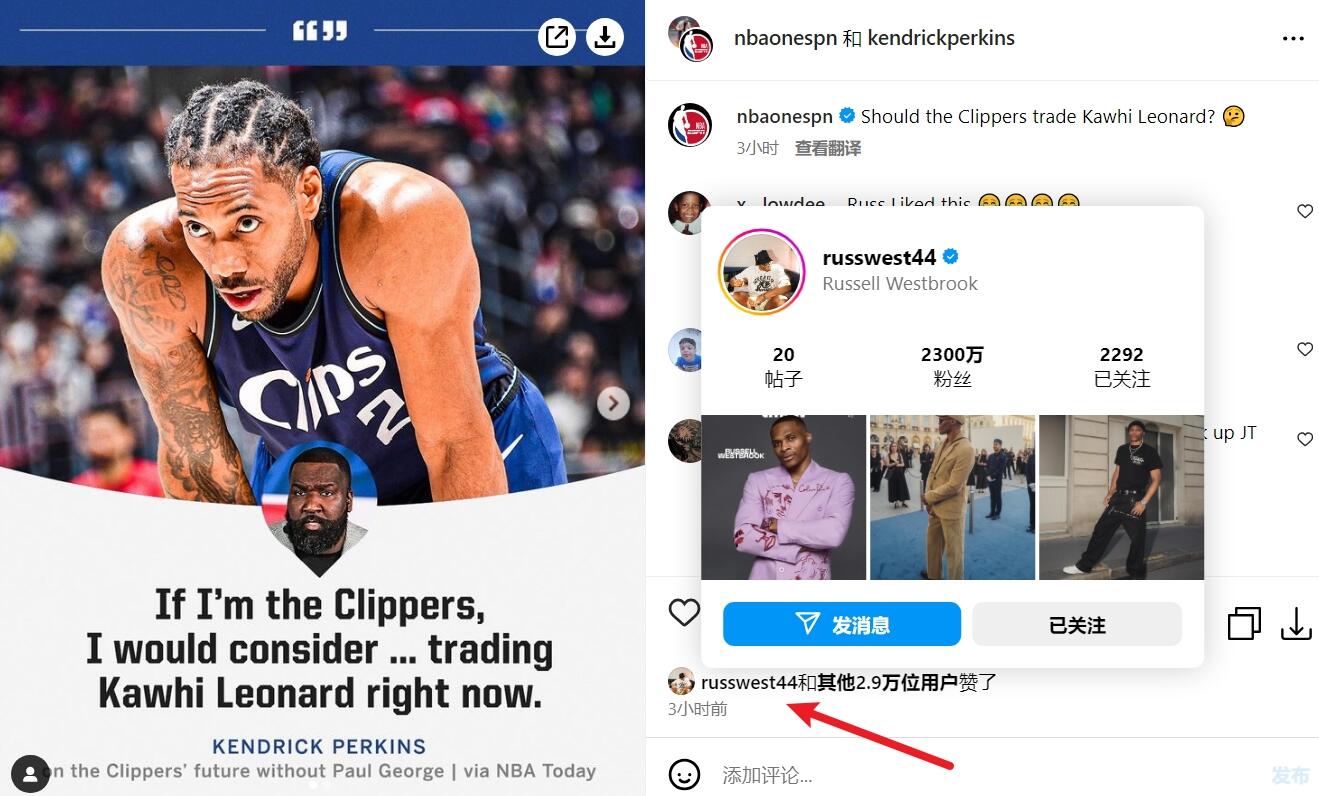Image resolution: width=1319 pixels, height=796 pixels.
Task: Show tagged people icon on photo
Action: pos(31,774)
